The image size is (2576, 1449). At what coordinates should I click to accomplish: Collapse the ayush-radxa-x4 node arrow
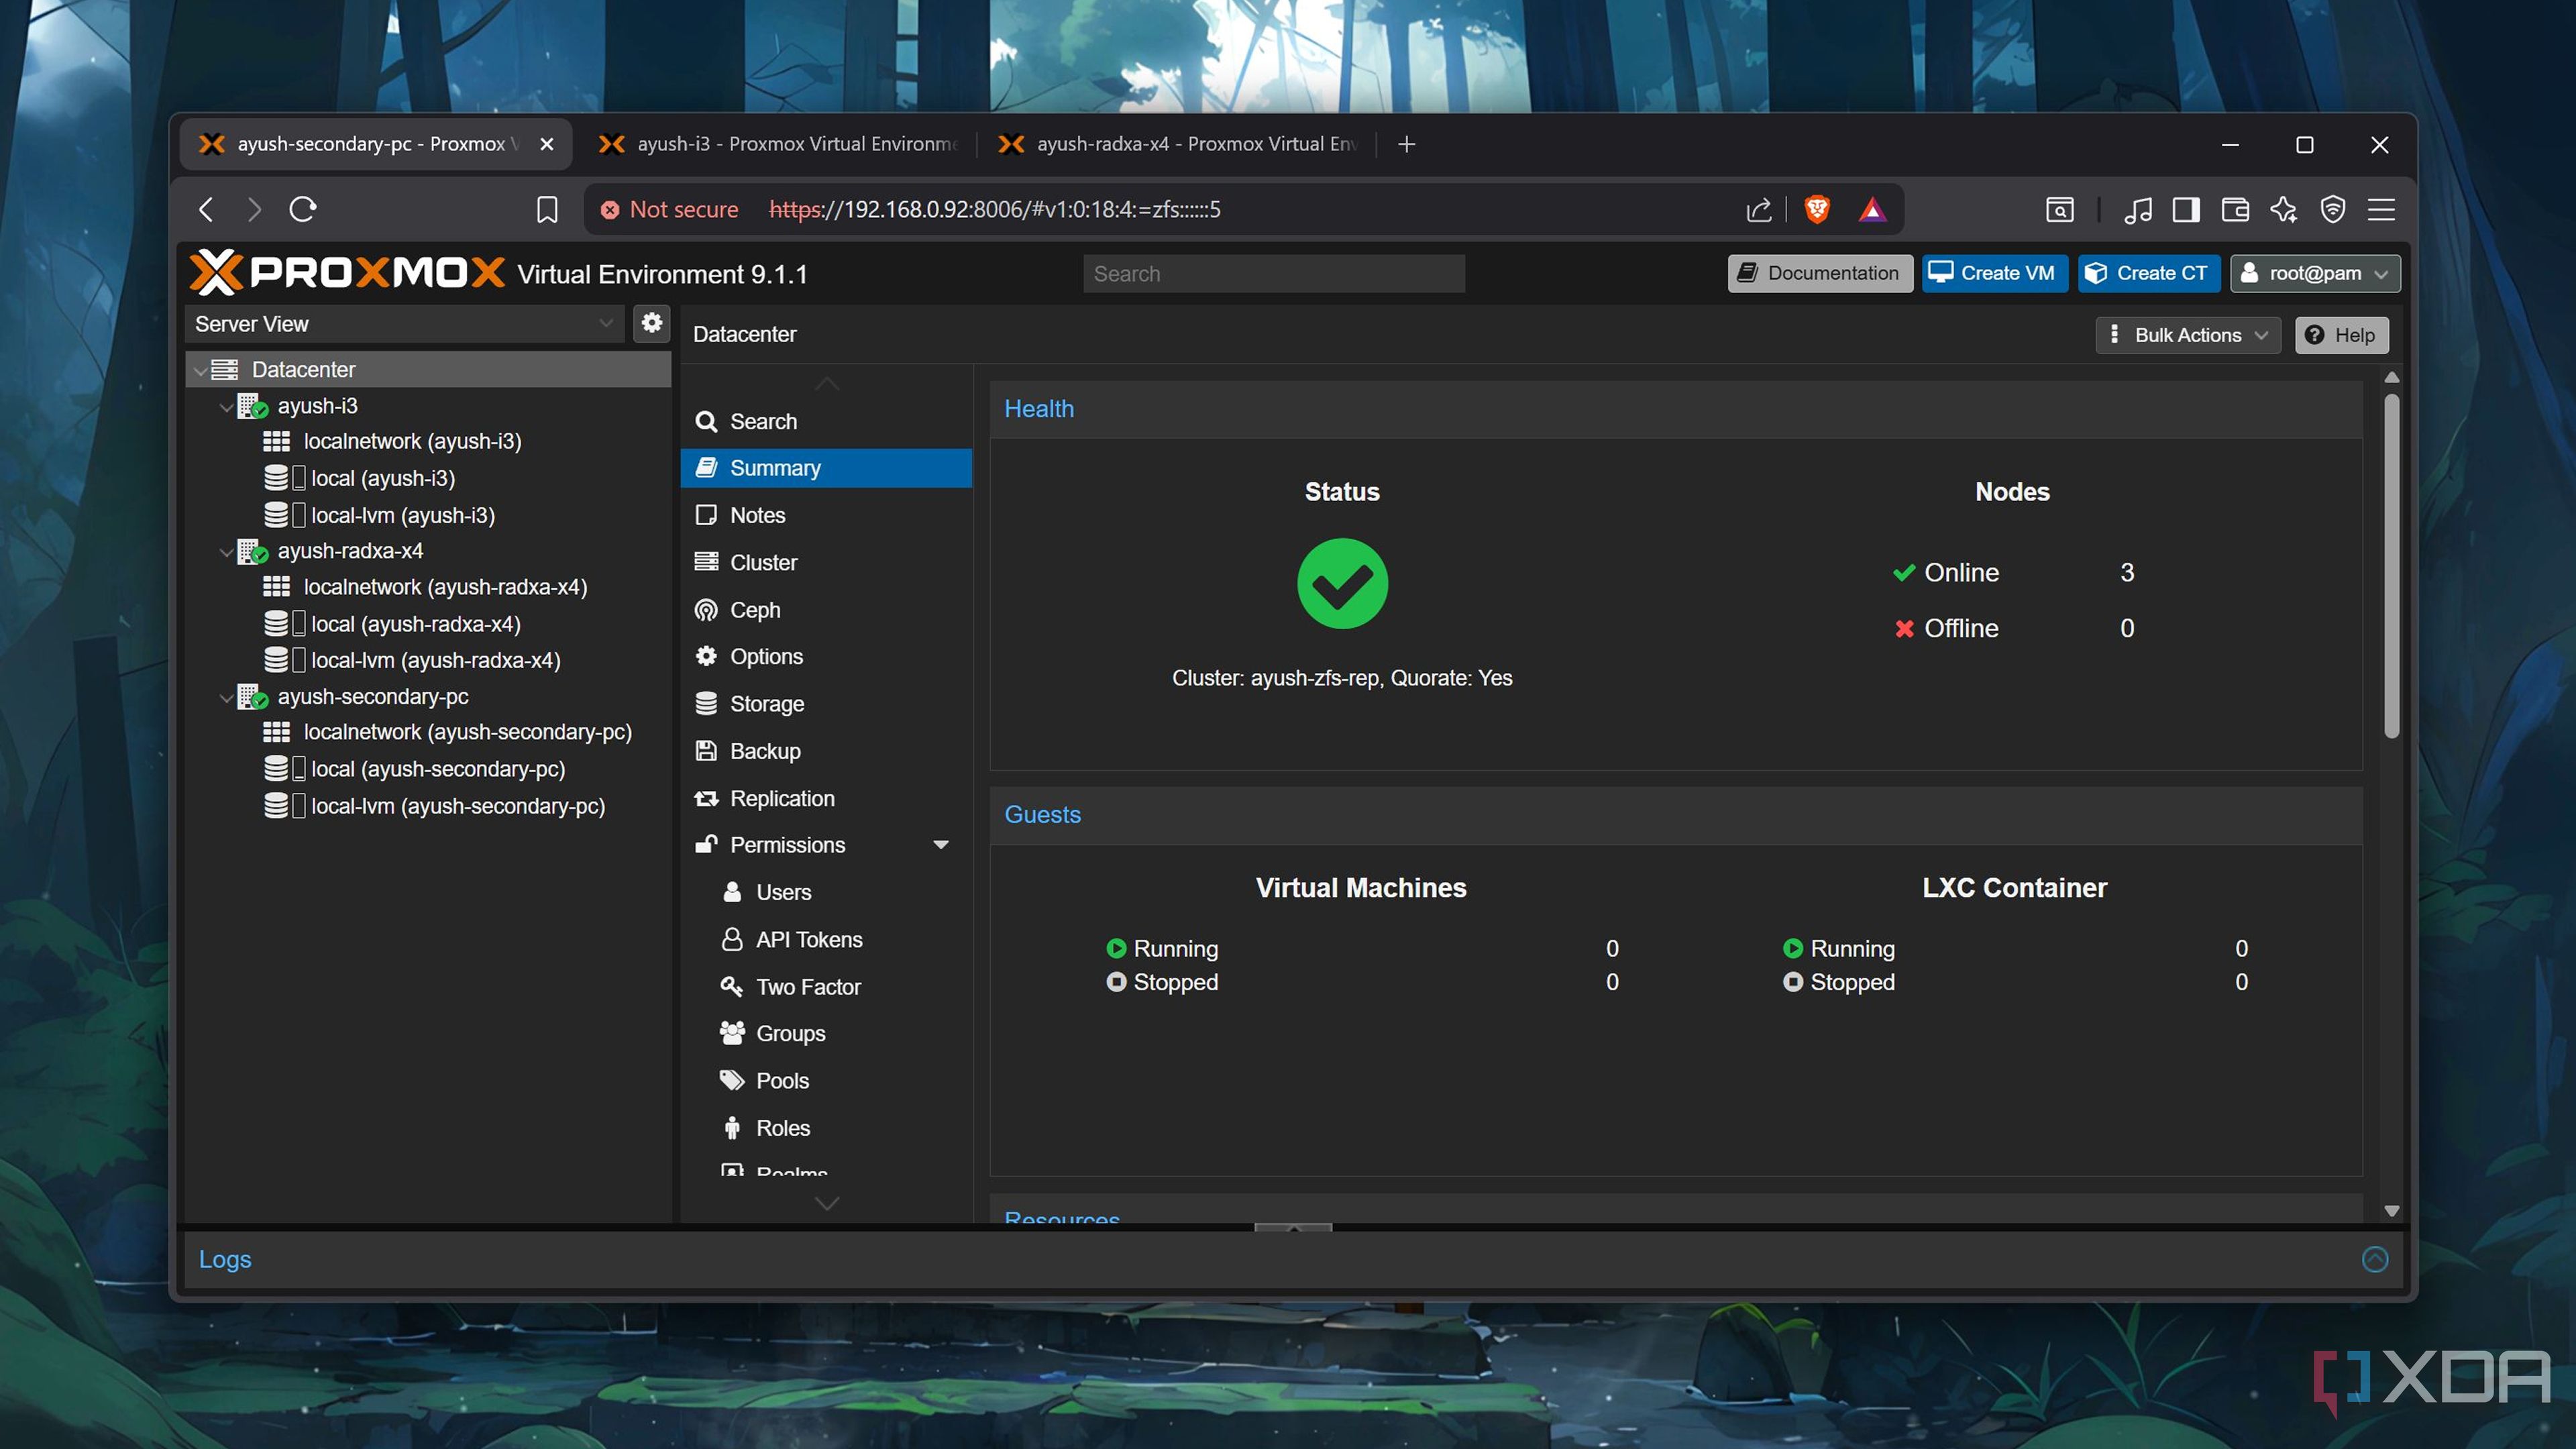pos(226,552)
